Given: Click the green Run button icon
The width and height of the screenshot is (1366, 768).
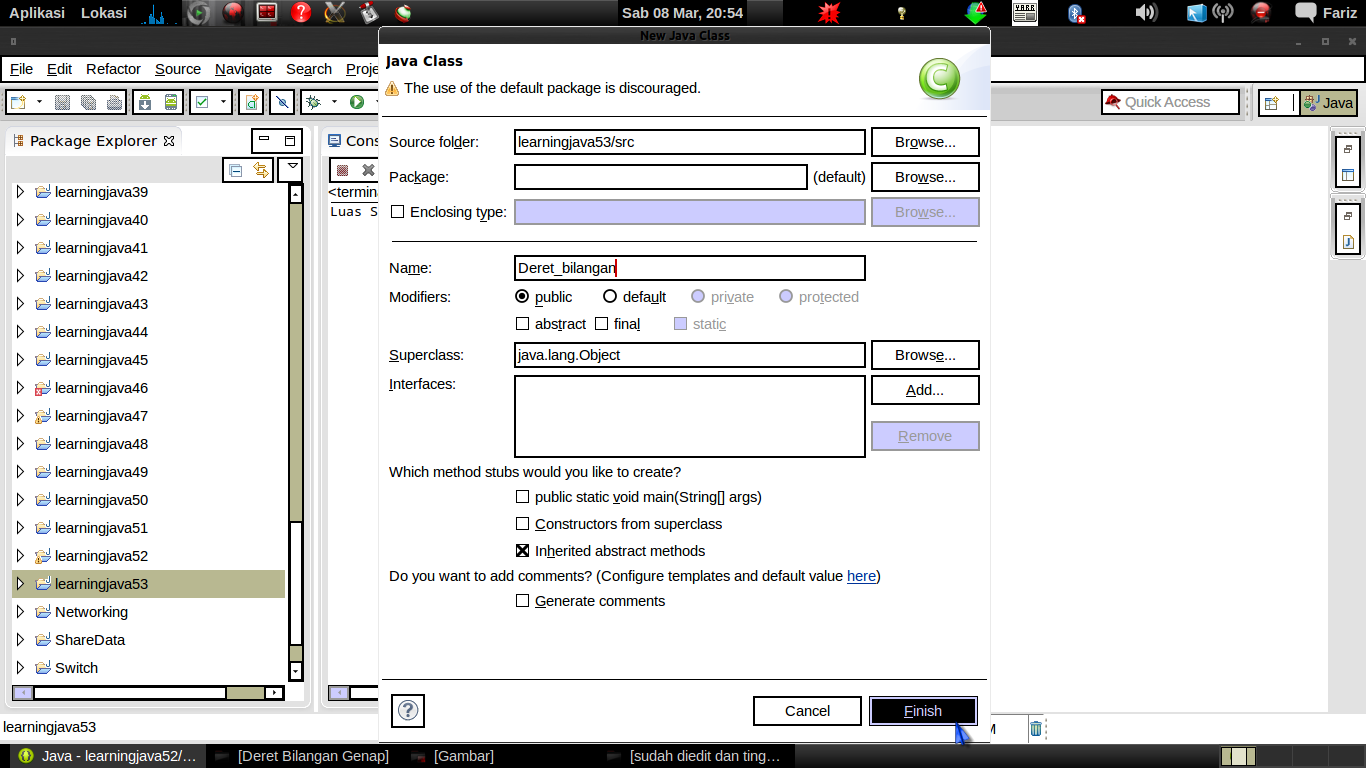Looking at the screenshot, I should (x=356, y=102).
